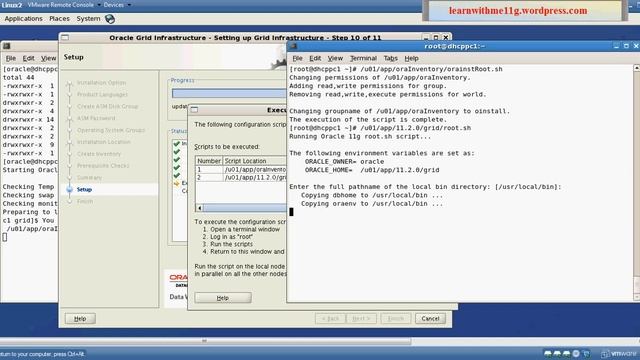Screen dimensions: 640x360
Task: Select the Prerequisite Checks step
Action: coord(103,166)
